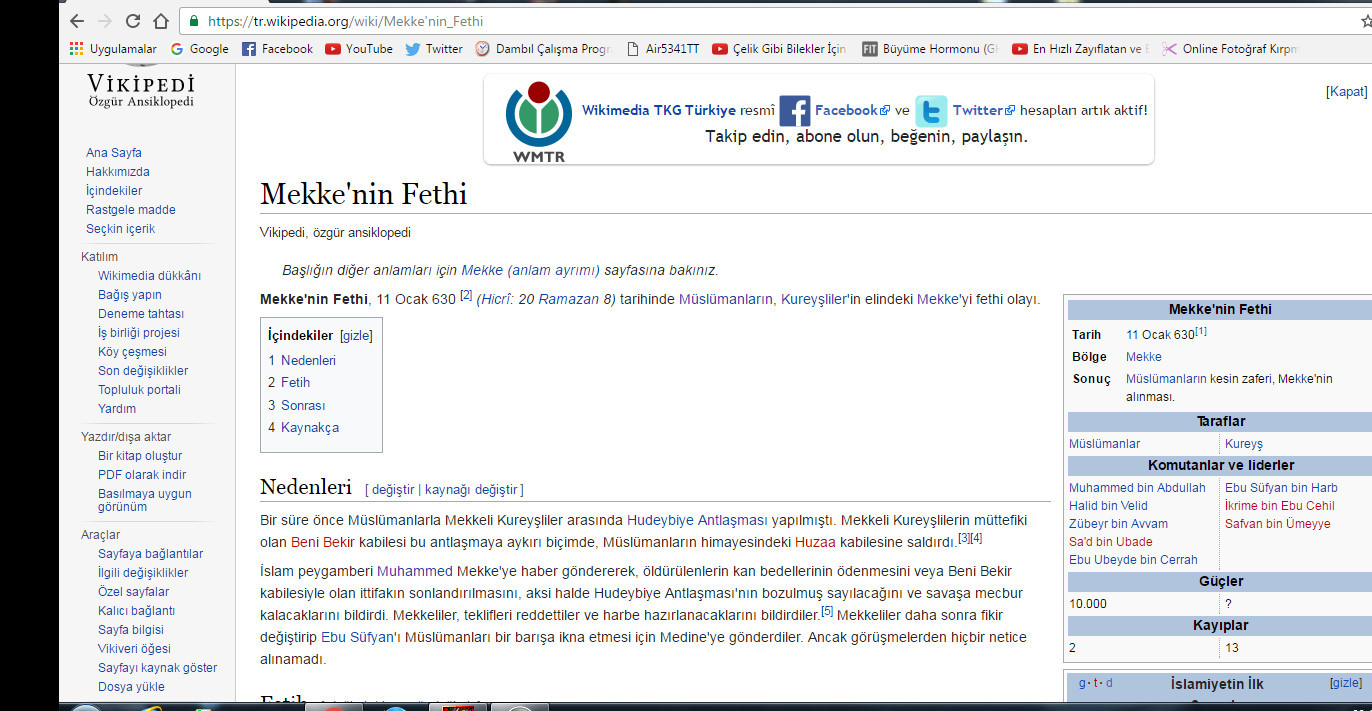Open Sayfayı kaynak göster link

click(x=157, y=668)
